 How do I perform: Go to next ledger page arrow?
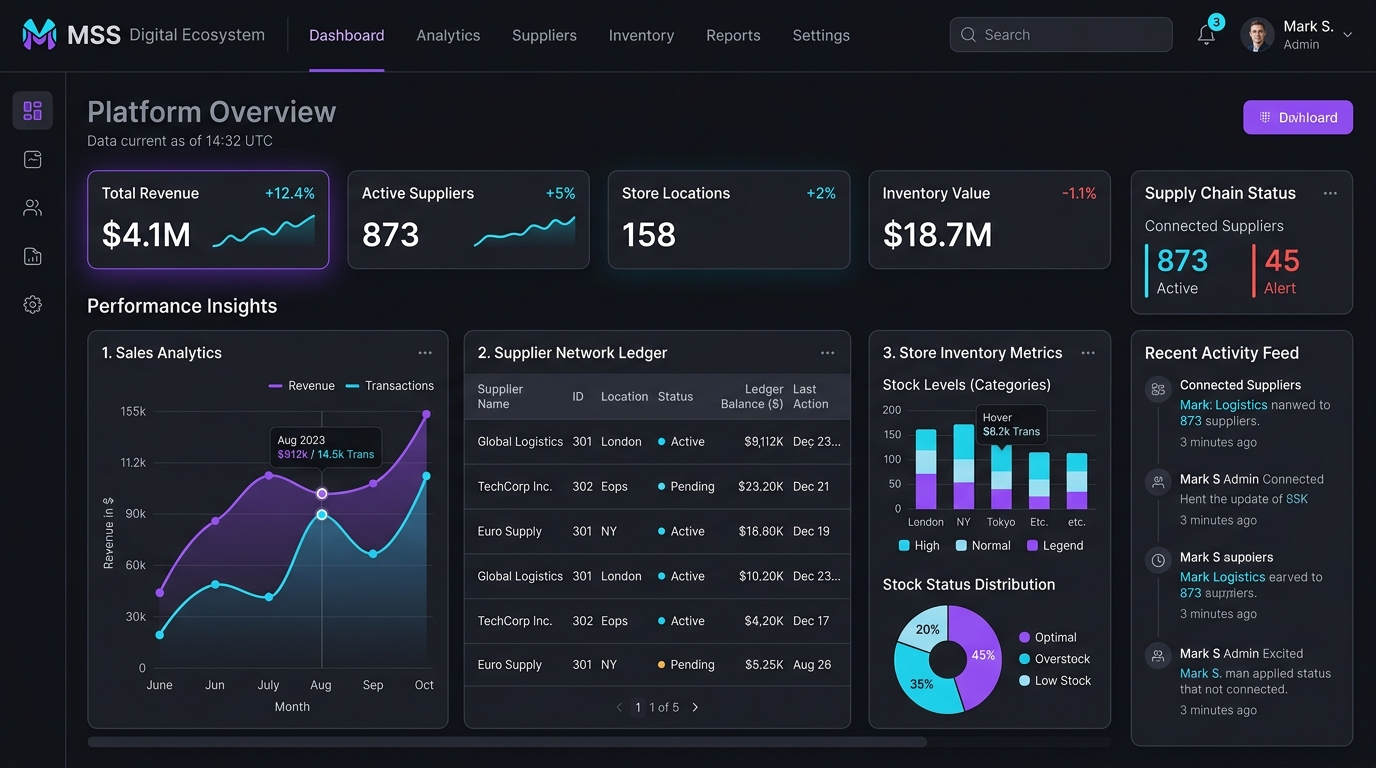point(695,707)
